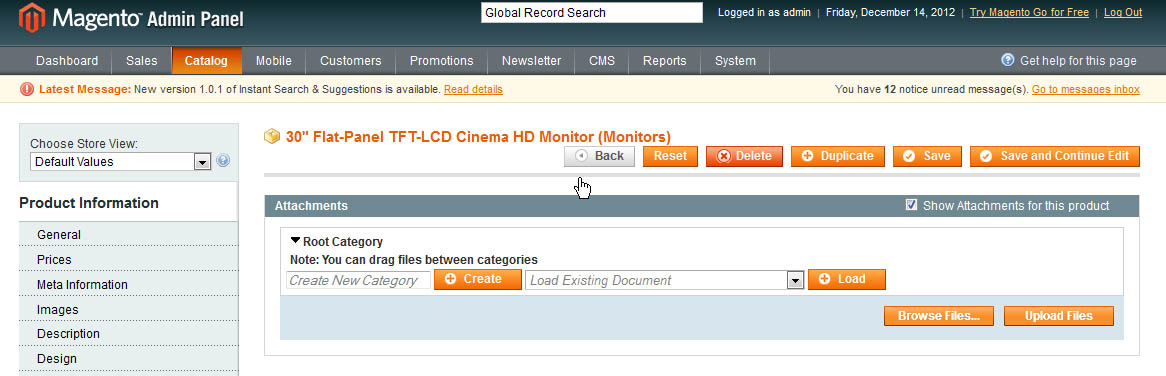Click the product cube icon beside title
This screenshot has height=376, width=1166.
coord(272,137)
